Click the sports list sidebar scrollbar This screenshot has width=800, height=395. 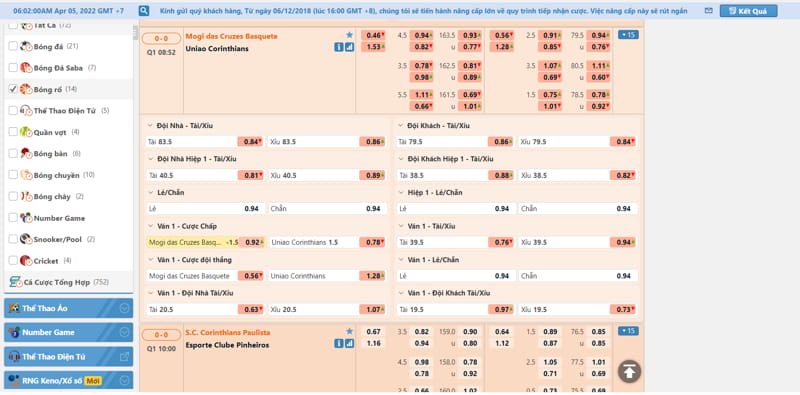click(135, 33)
